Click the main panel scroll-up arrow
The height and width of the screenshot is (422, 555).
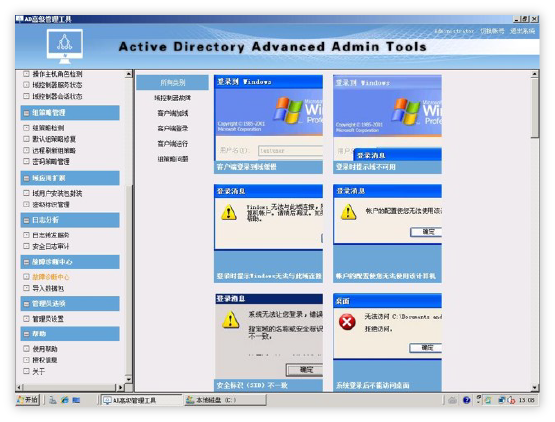pos(534,74)
